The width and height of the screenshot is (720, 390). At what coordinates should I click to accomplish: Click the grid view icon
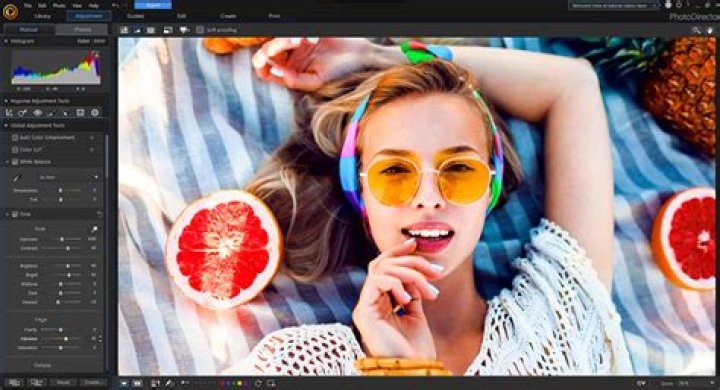coord(151,30)
